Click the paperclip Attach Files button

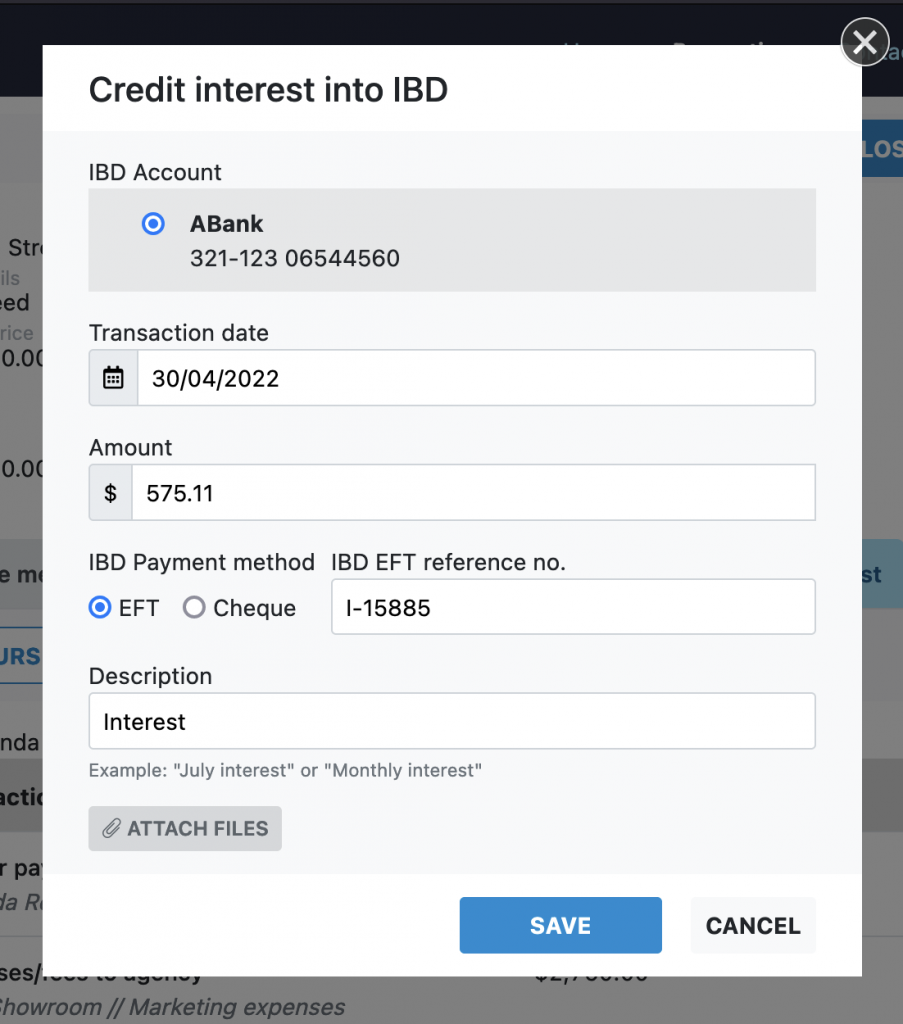pos(185,829)
